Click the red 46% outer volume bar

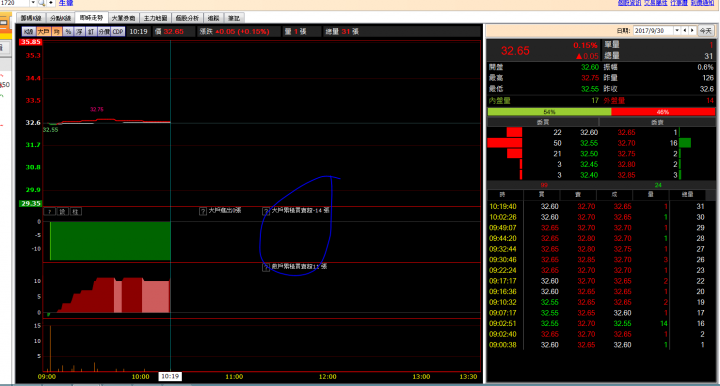pos(663,112)
